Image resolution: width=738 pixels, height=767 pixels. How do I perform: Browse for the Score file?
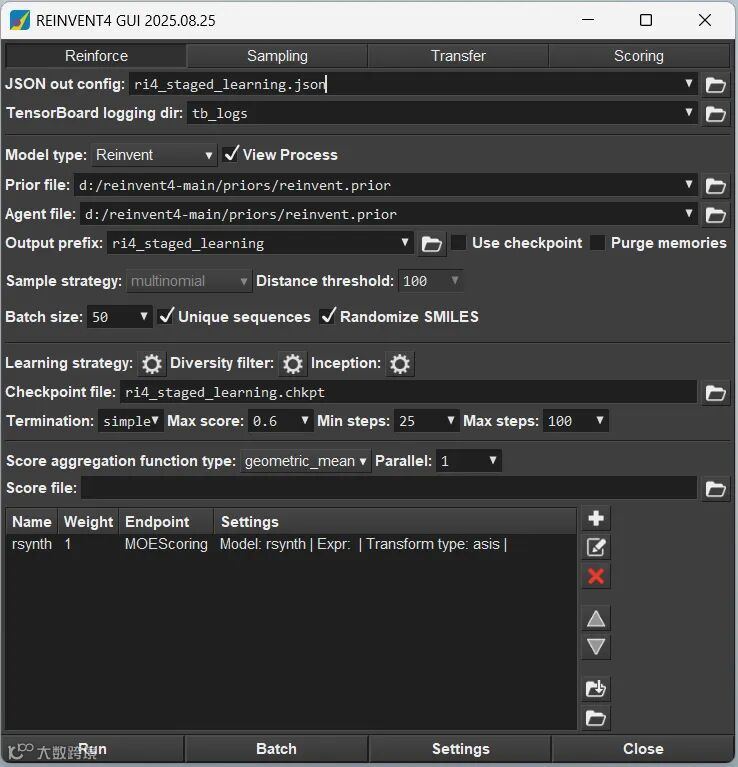coord(716,489)
